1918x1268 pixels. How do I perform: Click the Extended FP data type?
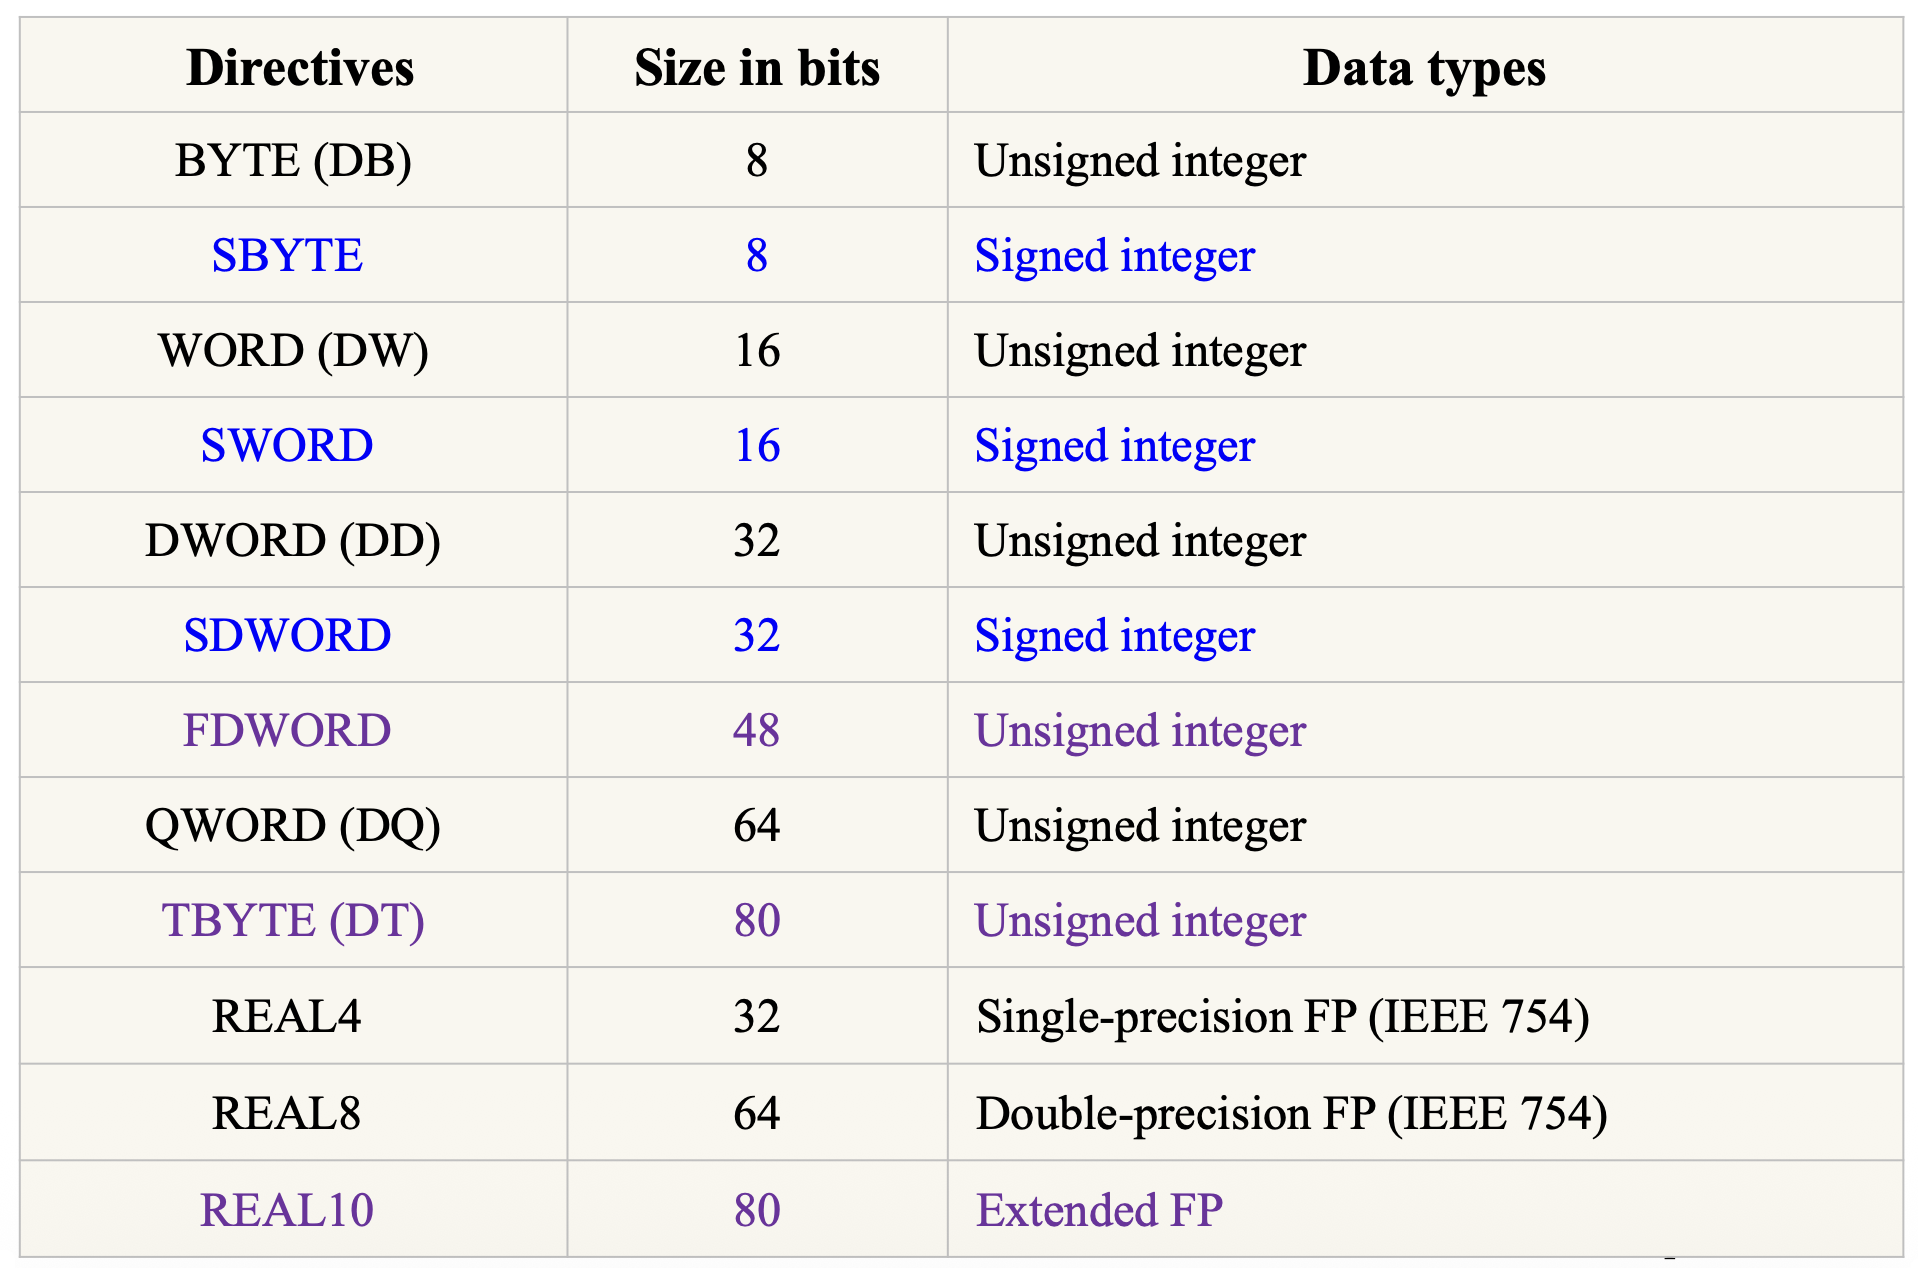coord(1099,1210)
